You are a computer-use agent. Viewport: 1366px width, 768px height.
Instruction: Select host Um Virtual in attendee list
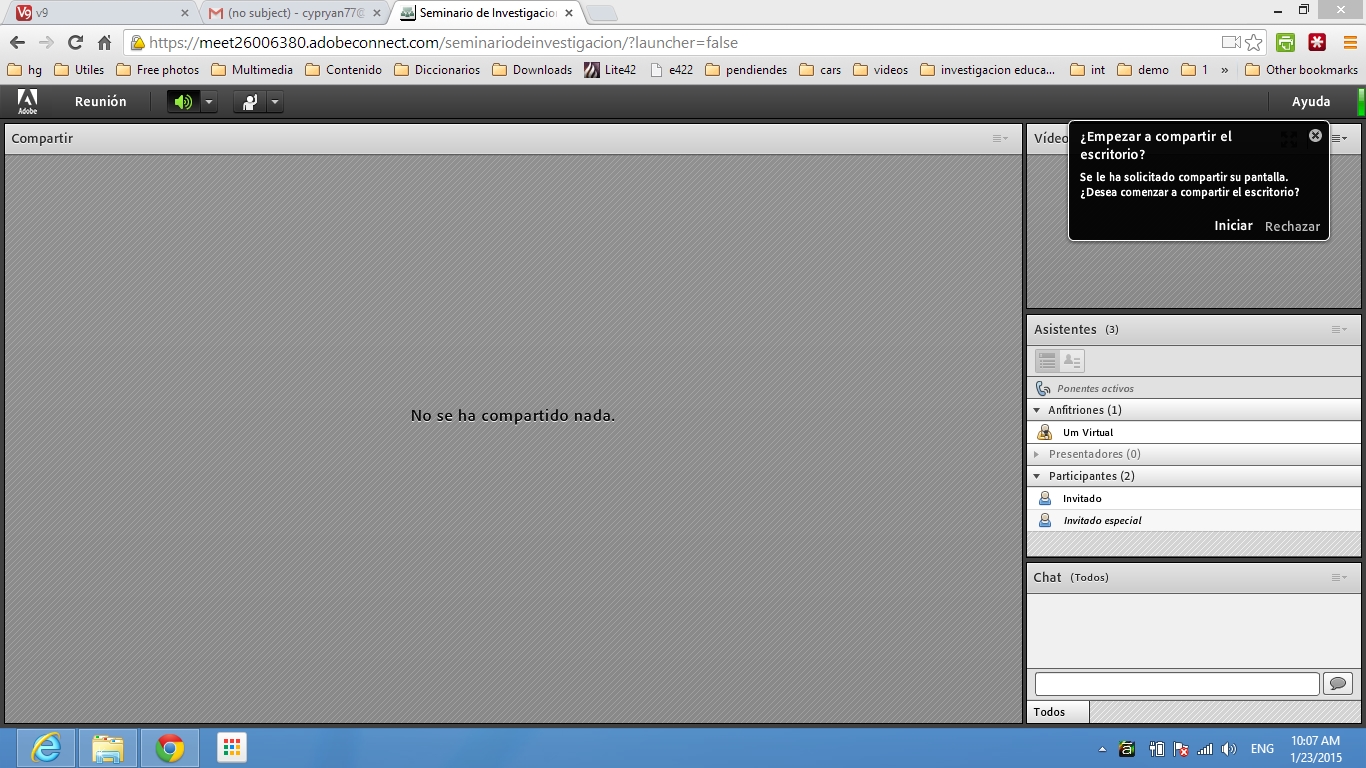(x=1194, y=432)
